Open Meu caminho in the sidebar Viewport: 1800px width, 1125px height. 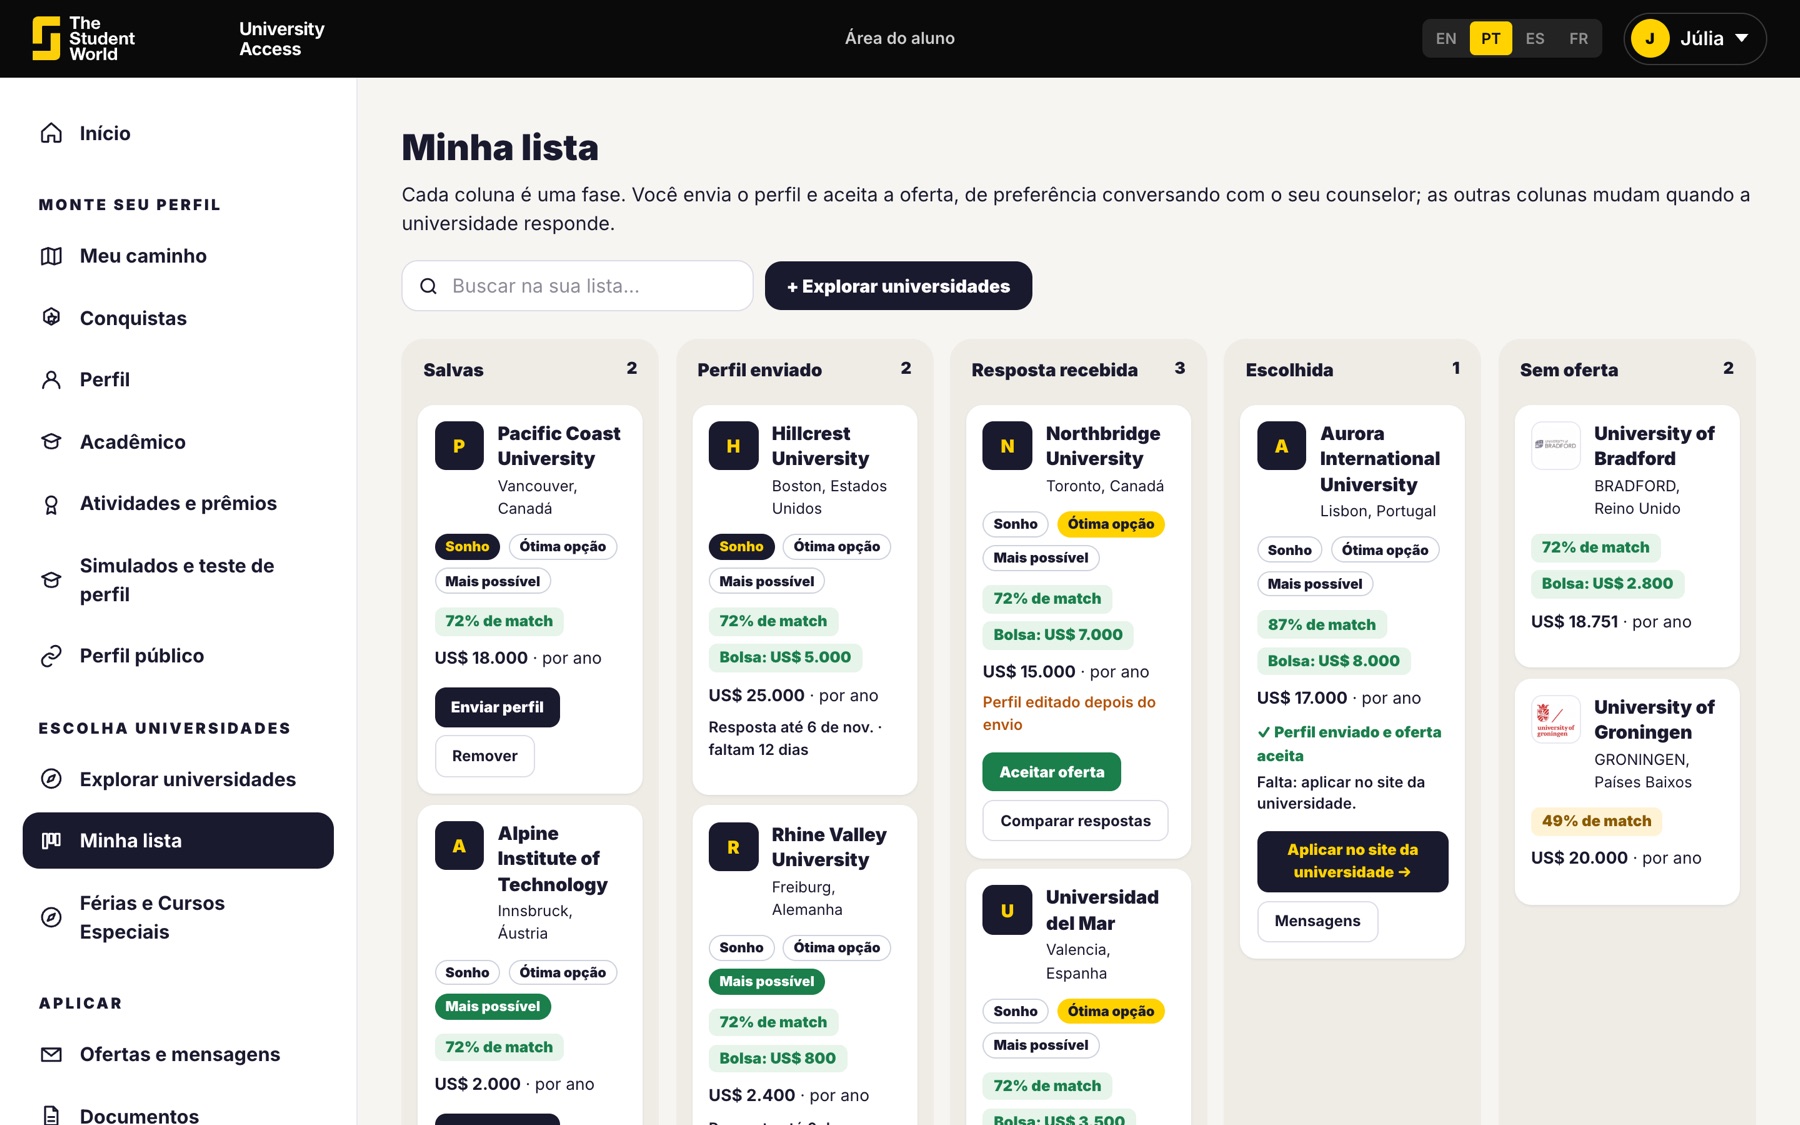[178, 256]
